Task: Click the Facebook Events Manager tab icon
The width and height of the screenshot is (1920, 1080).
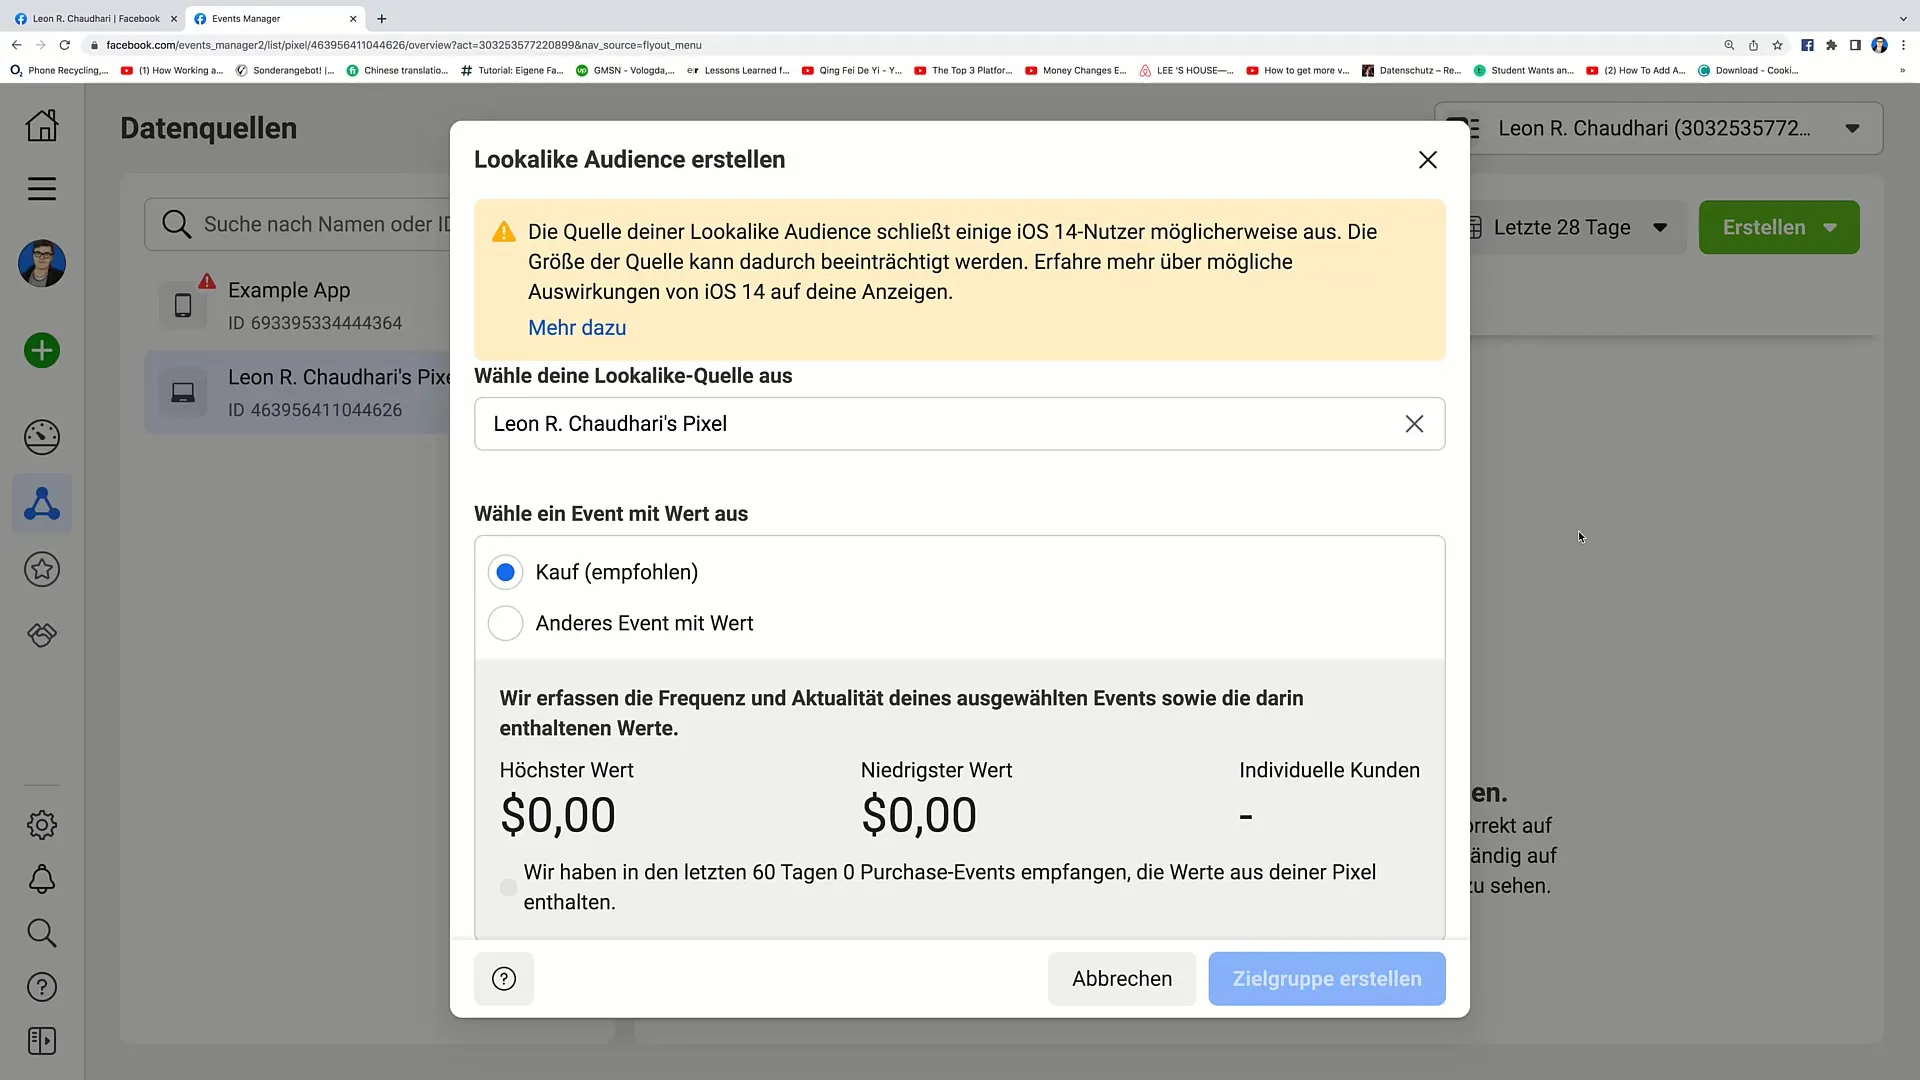Action: coord(200,17)
